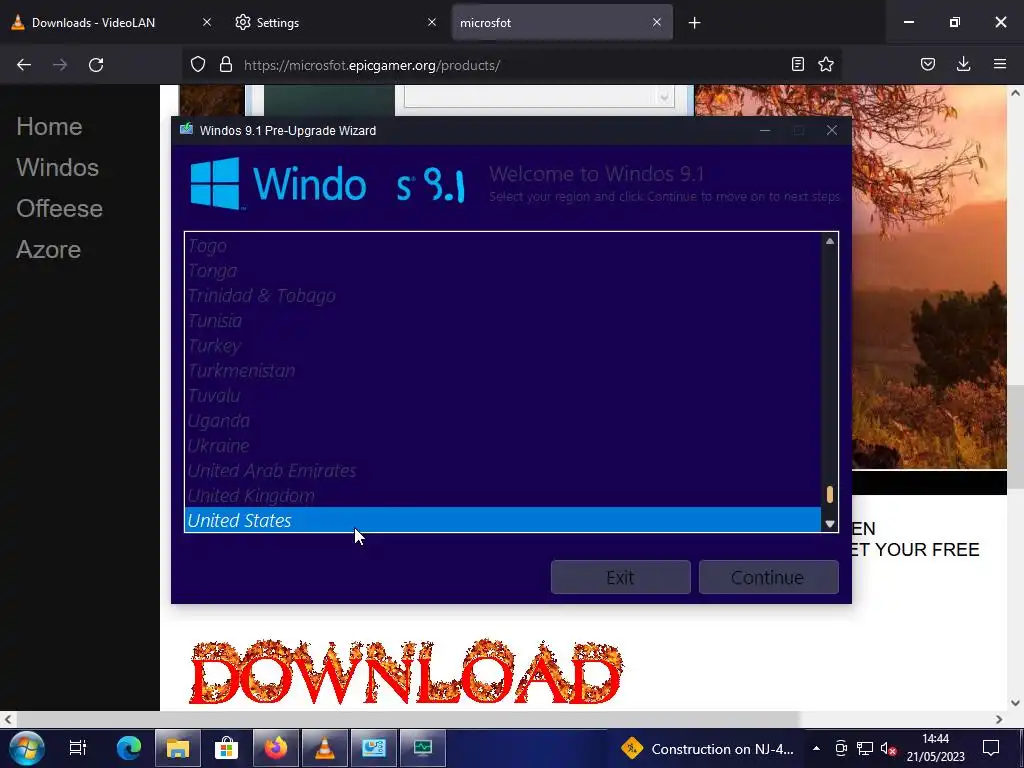Select Togo in the region list
This screenshot has height=768, width=1024.
pyautogui.click(x=502, y=246)
